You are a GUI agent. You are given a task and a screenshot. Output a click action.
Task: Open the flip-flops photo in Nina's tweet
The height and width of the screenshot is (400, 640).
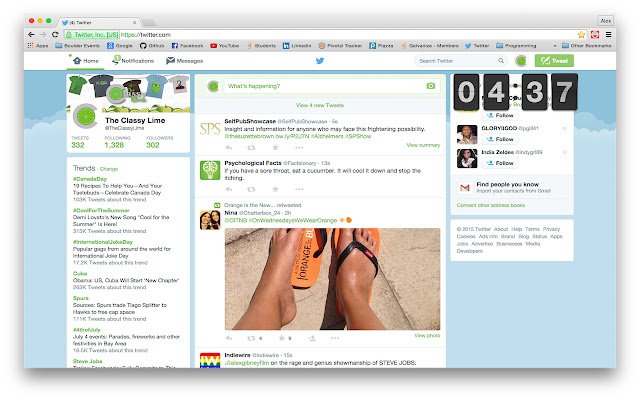click(332, 279)
